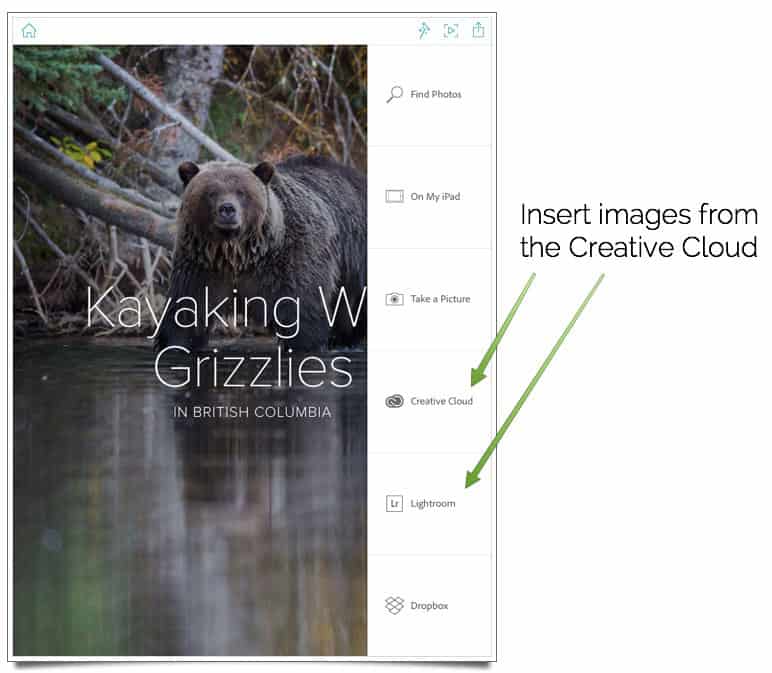Click the preview play icon
Screen dimensions: 772x673
tap(451, 31)
